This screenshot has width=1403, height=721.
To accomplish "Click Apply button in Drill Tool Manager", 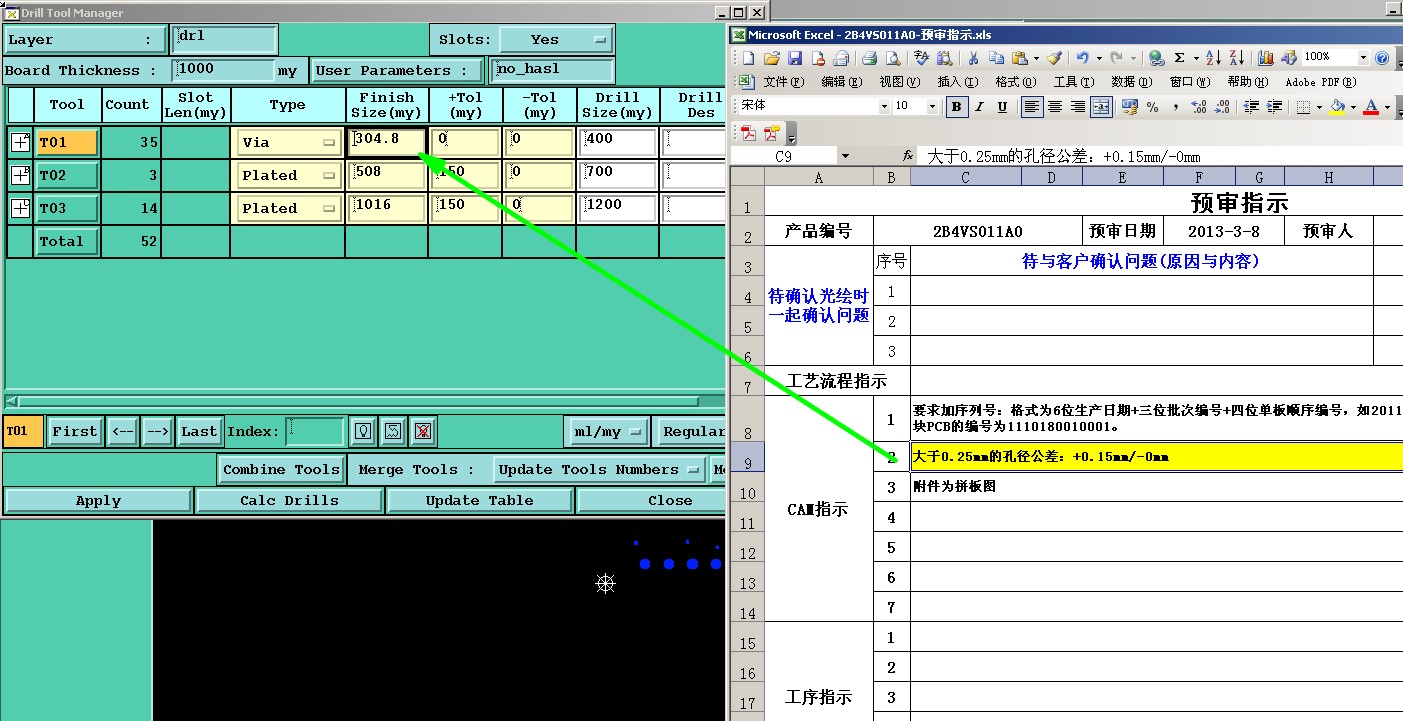I will tap(98, 500).
